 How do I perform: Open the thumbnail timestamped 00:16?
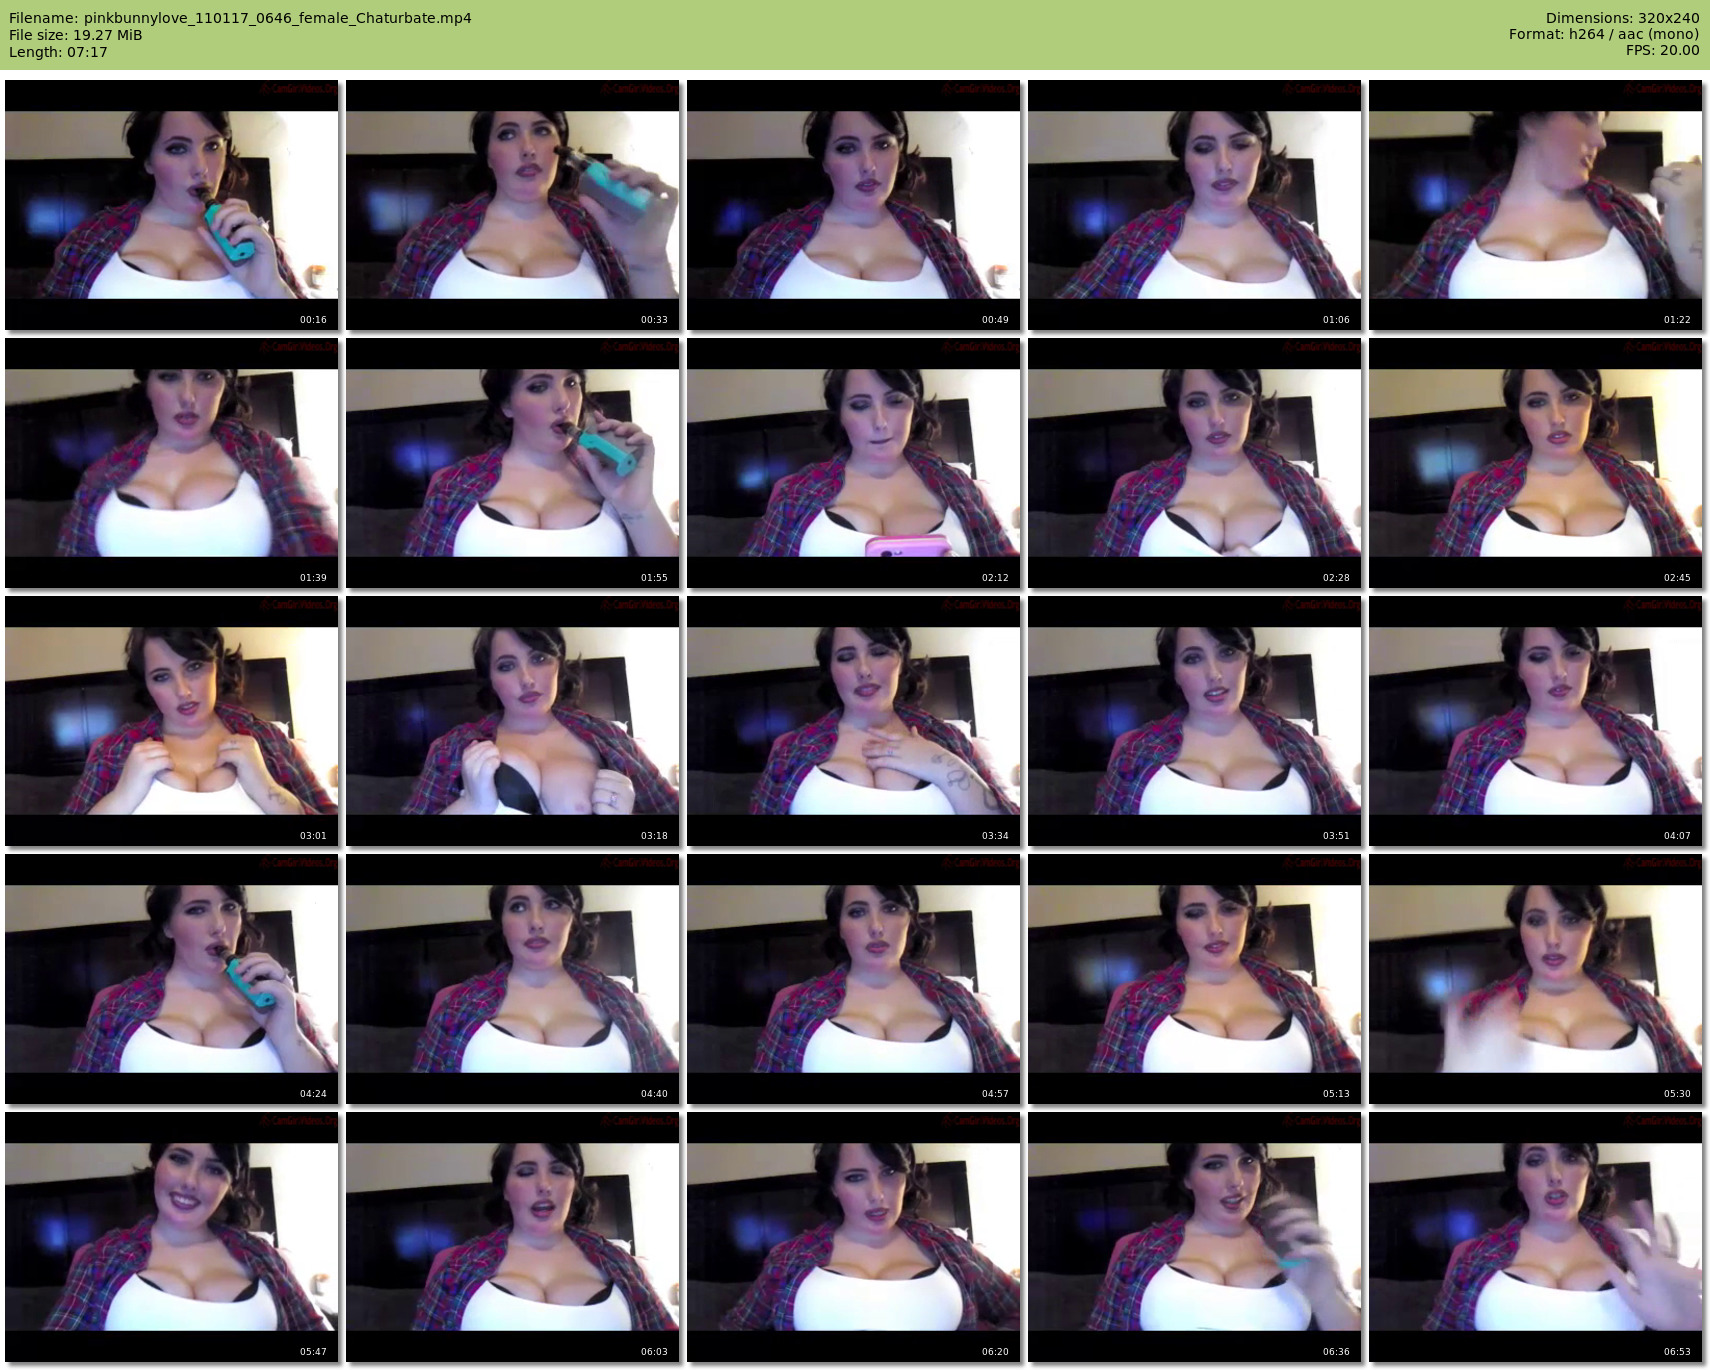tap(172, 205)
